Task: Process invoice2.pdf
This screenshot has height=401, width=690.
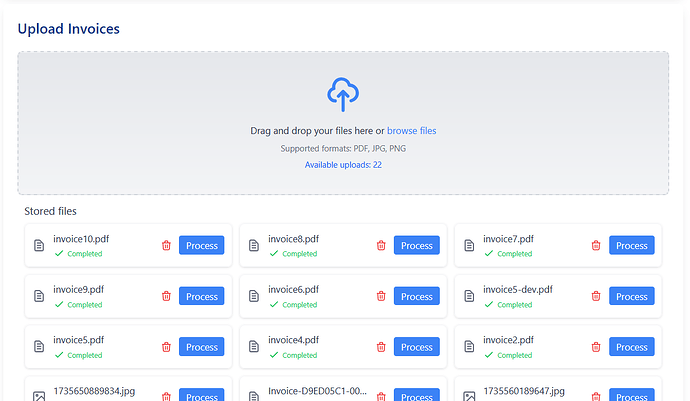Action: tap(631, 347)
